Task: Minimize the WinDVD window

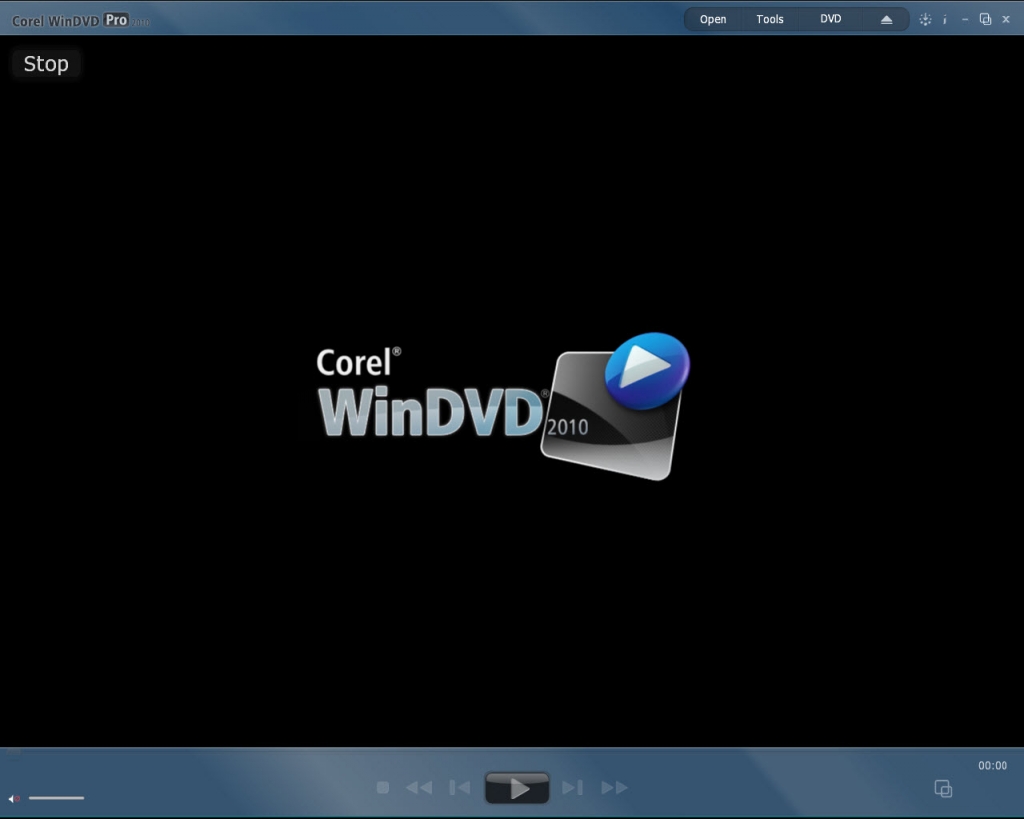Action: click(965, 19)
